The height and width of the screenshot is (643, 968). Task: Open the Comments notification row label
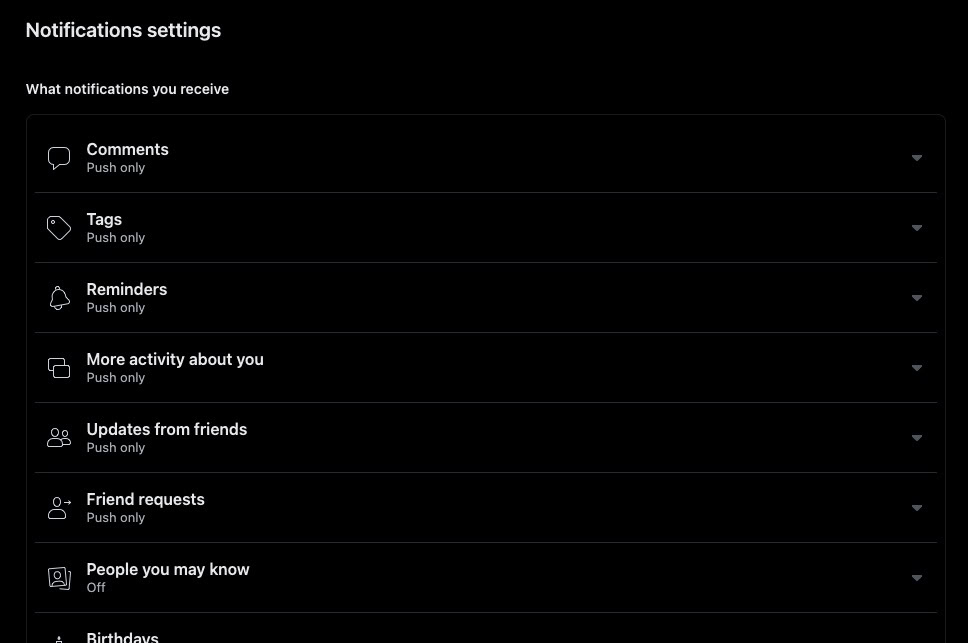click(x=127, y=150)
